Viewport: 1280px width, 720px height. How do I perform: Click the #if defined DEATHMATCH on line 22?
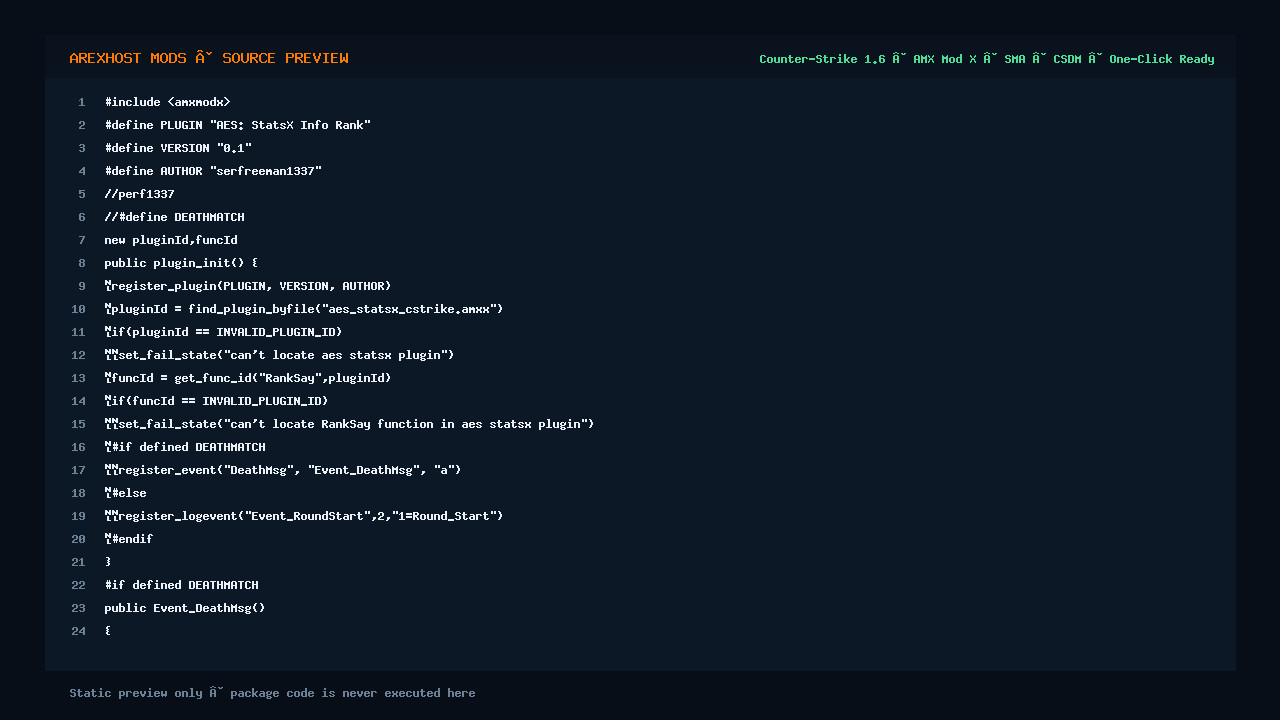click(x=181, y=585)
